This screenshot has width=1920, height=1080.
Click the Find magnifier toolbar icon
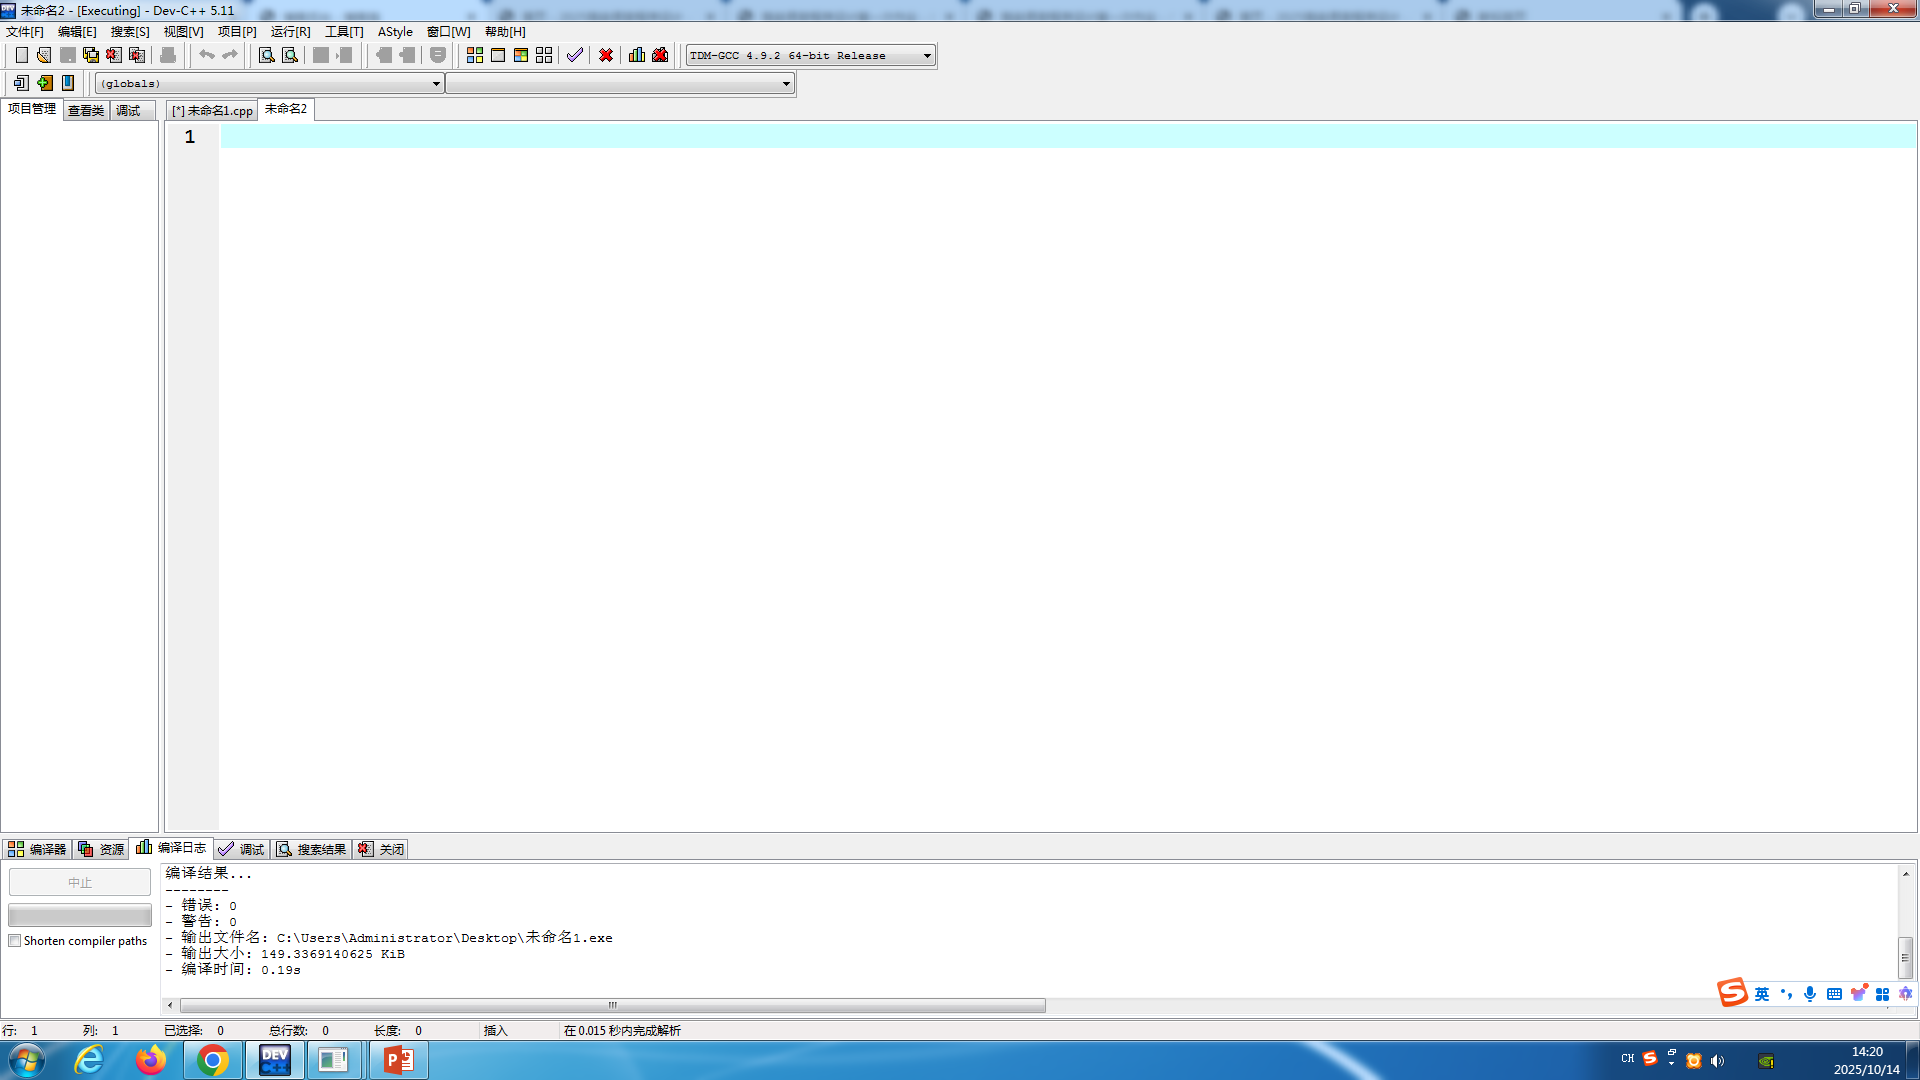click(x=267, y=55)
